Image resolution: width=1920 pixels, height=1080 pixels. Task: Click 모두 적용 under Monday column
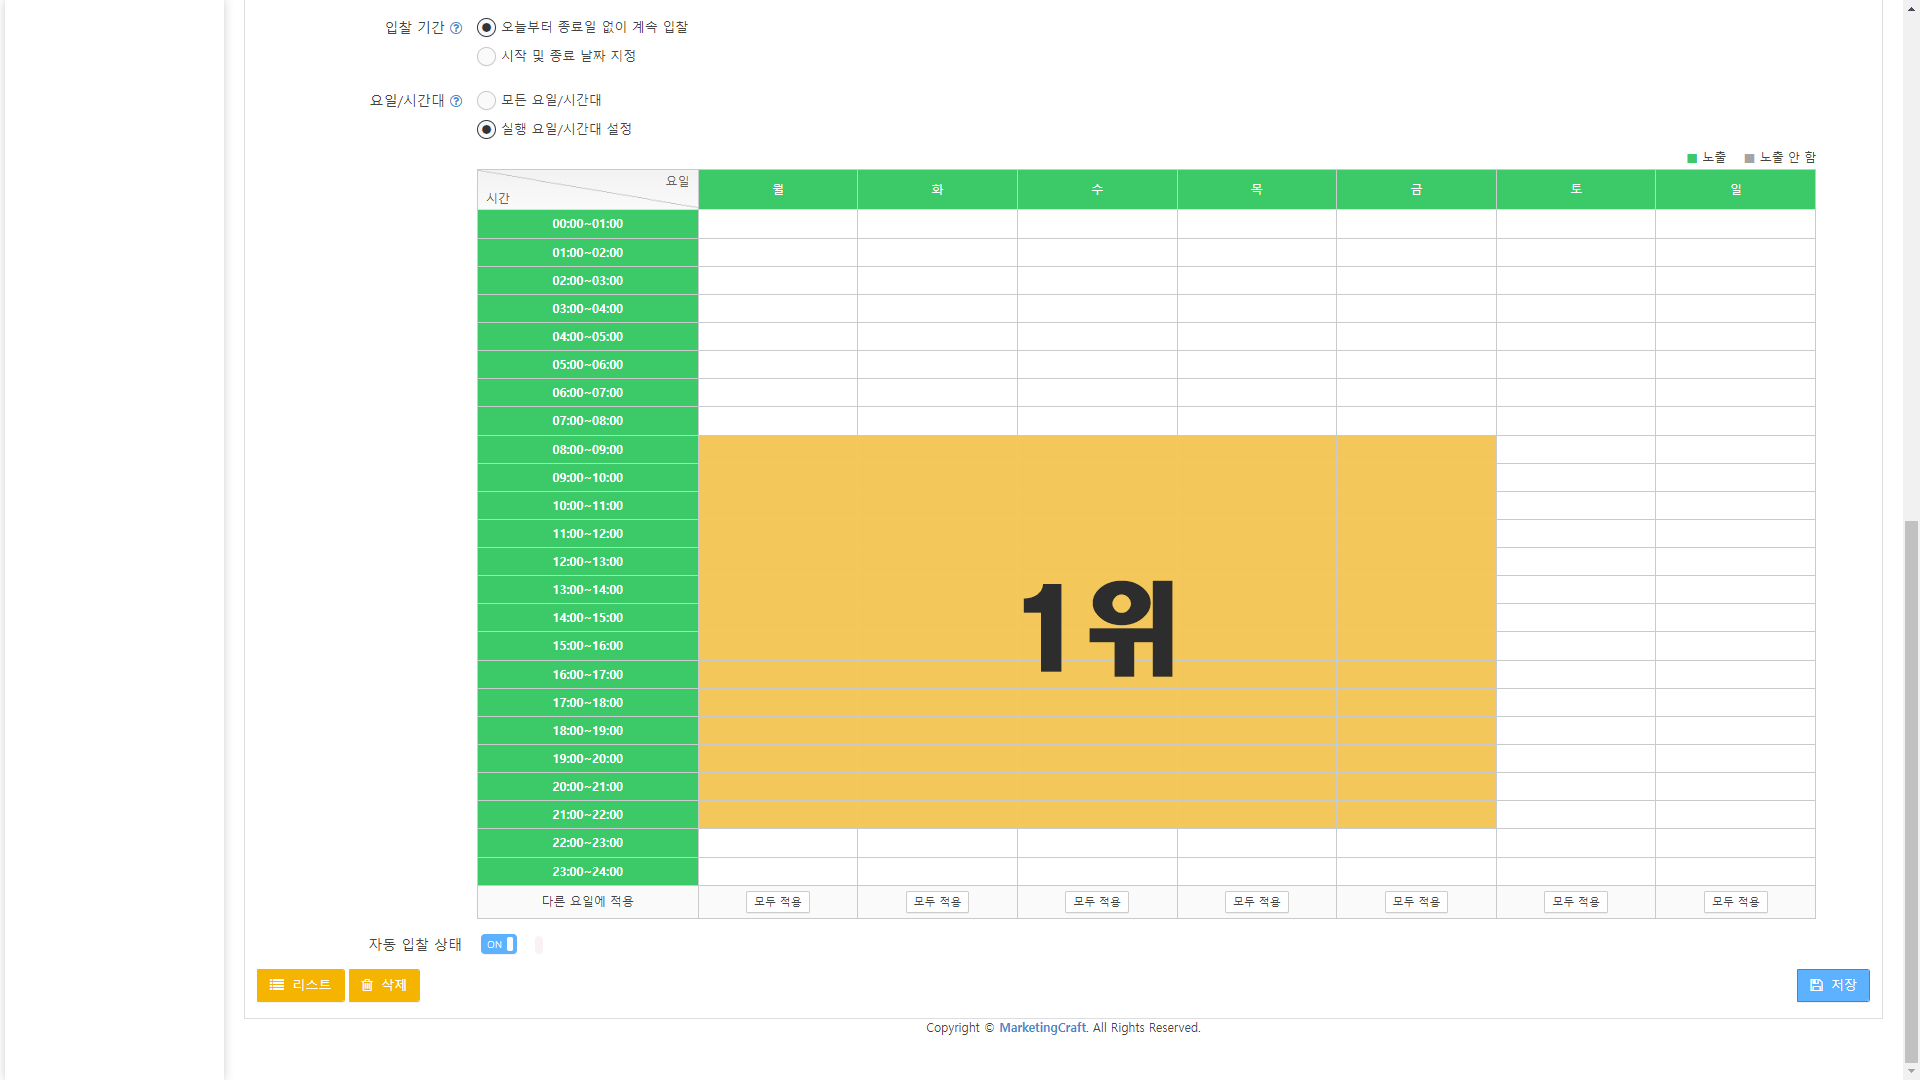pyautogui.click(x=778, y=902)
